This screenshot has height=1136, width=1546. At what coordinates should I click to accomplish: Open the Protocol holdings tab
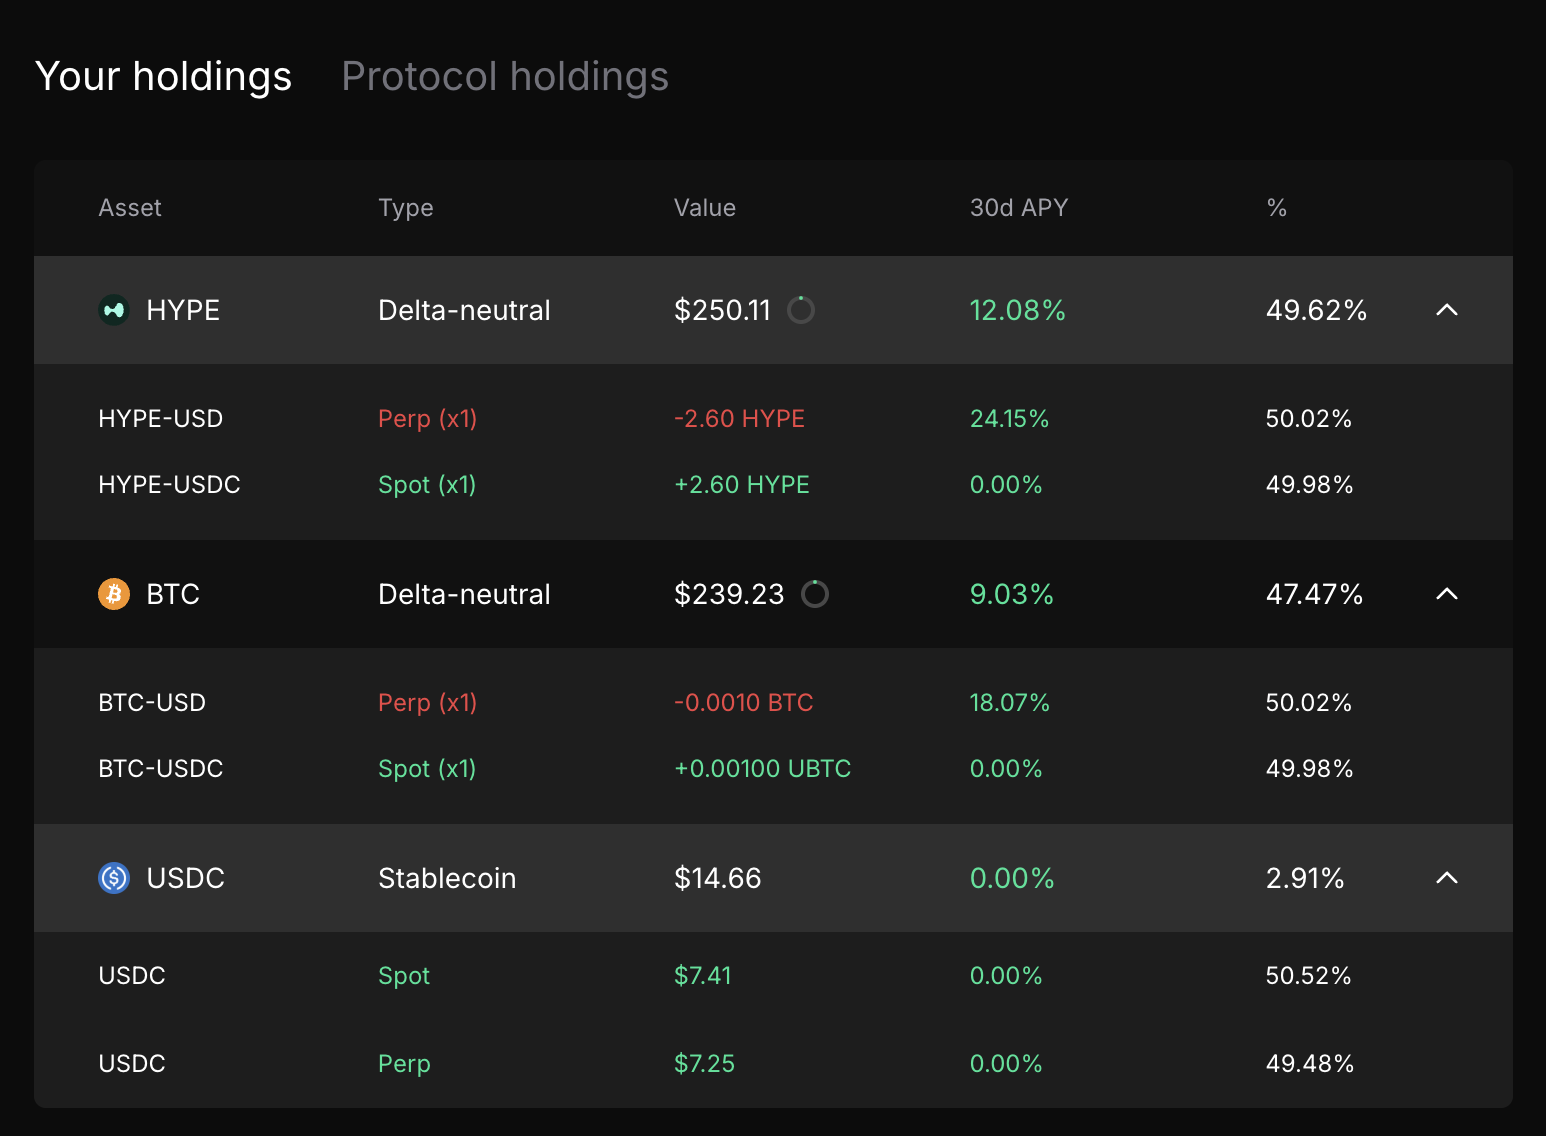coord(505,77)
